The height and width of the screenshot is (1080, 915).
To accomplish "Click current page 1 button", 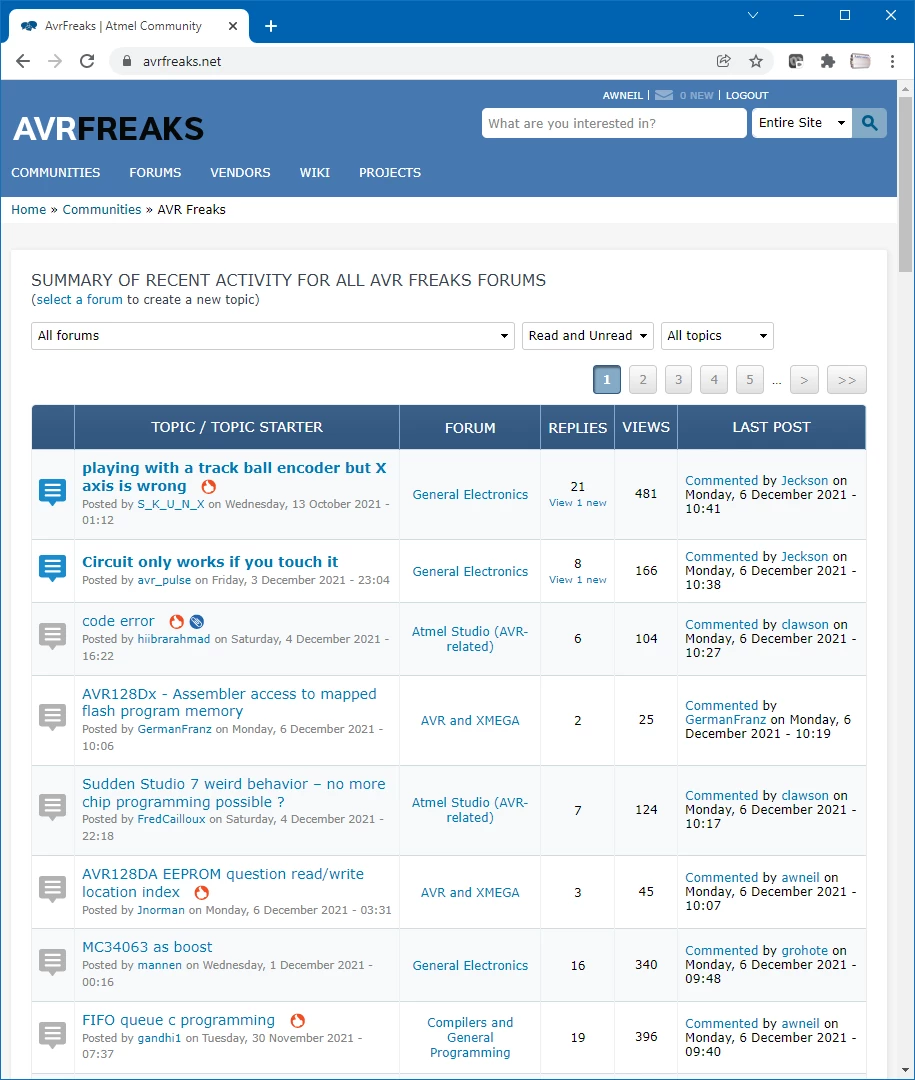I will 607,380.
